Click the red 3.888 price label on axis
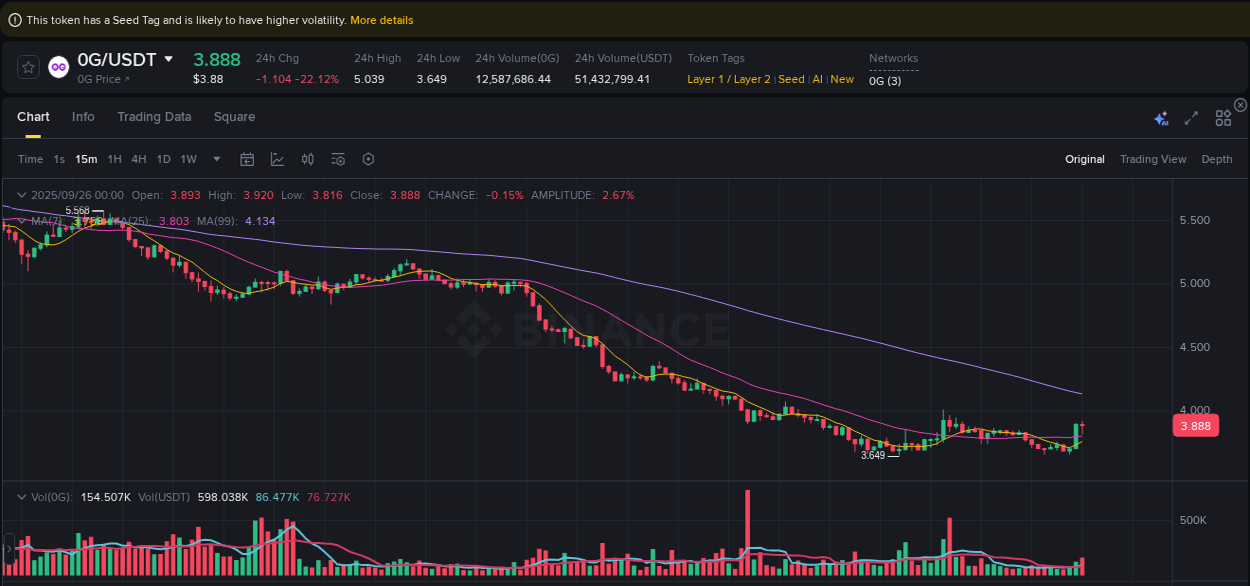Viewport: 1250px width, 586px height. [1196, 425]
